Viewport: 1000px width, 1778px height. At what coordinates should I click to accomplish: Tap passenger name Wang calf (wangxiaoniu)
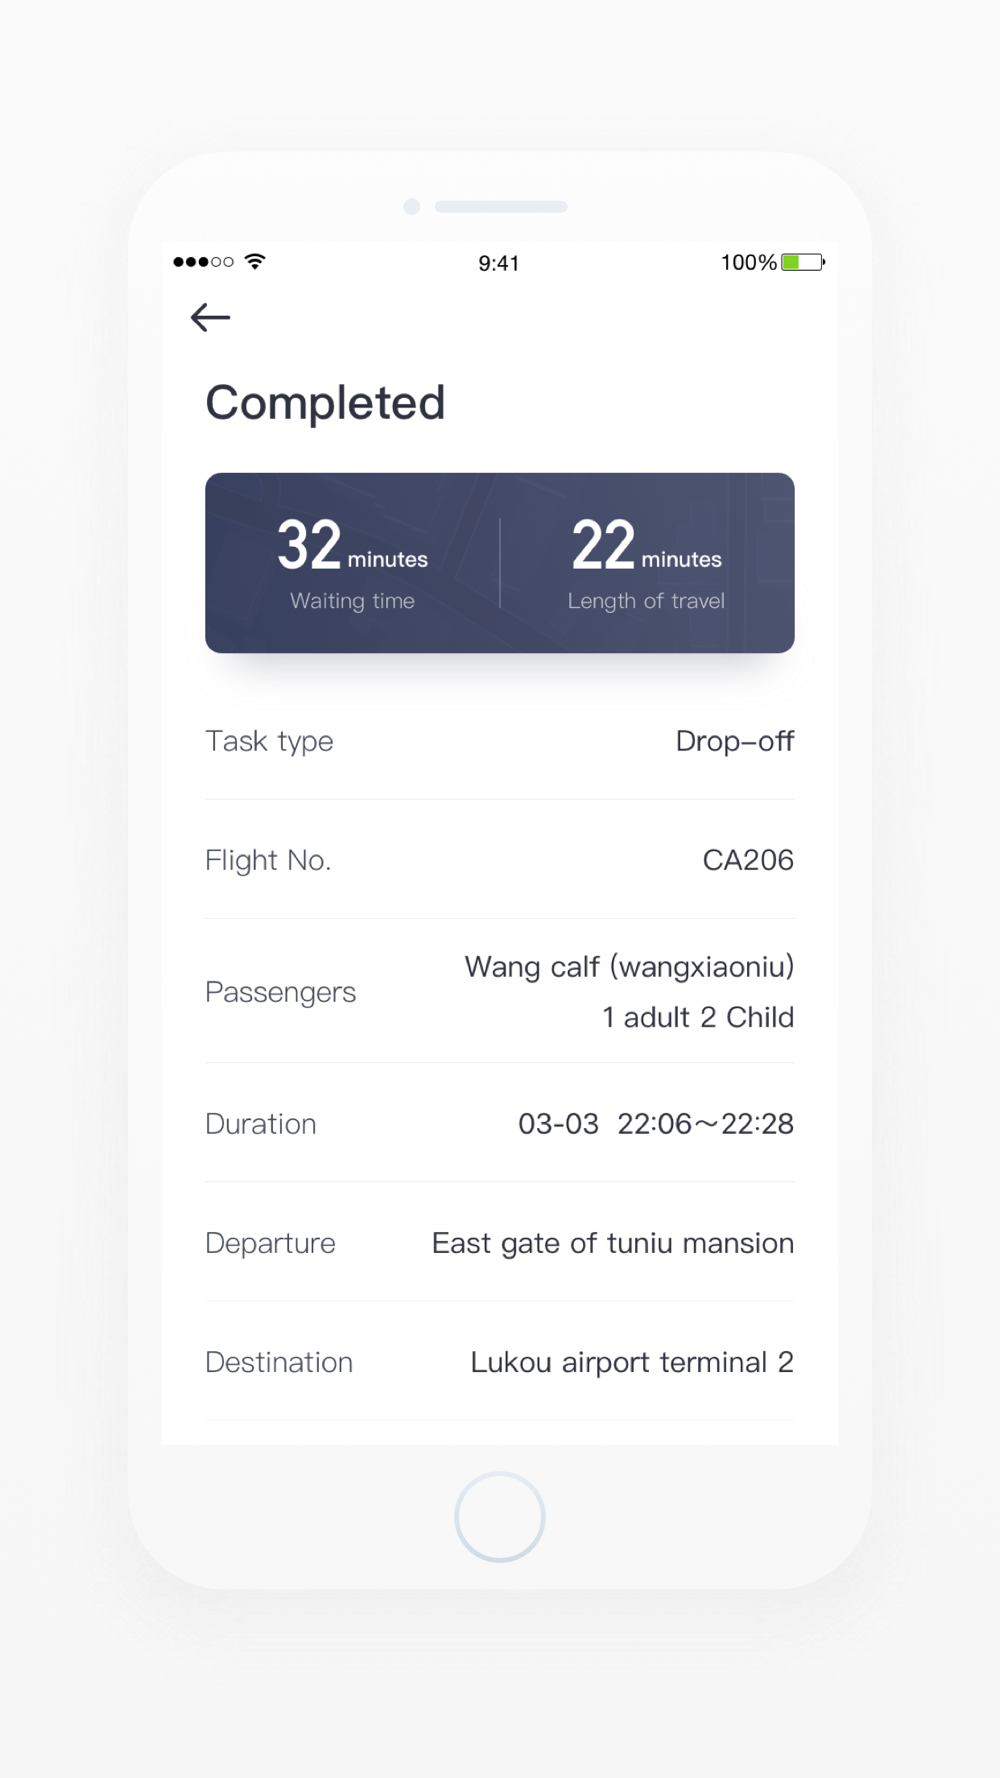[629, 967]
